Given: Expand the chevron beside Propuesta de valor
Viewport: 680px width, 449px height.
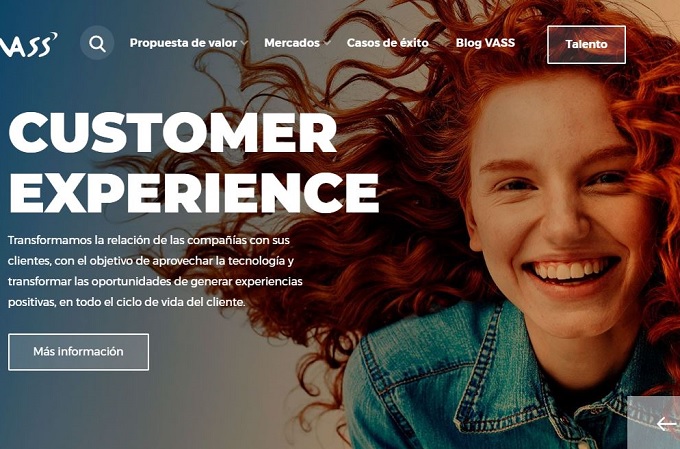Looking at the screenshot, I should point(244,43).
